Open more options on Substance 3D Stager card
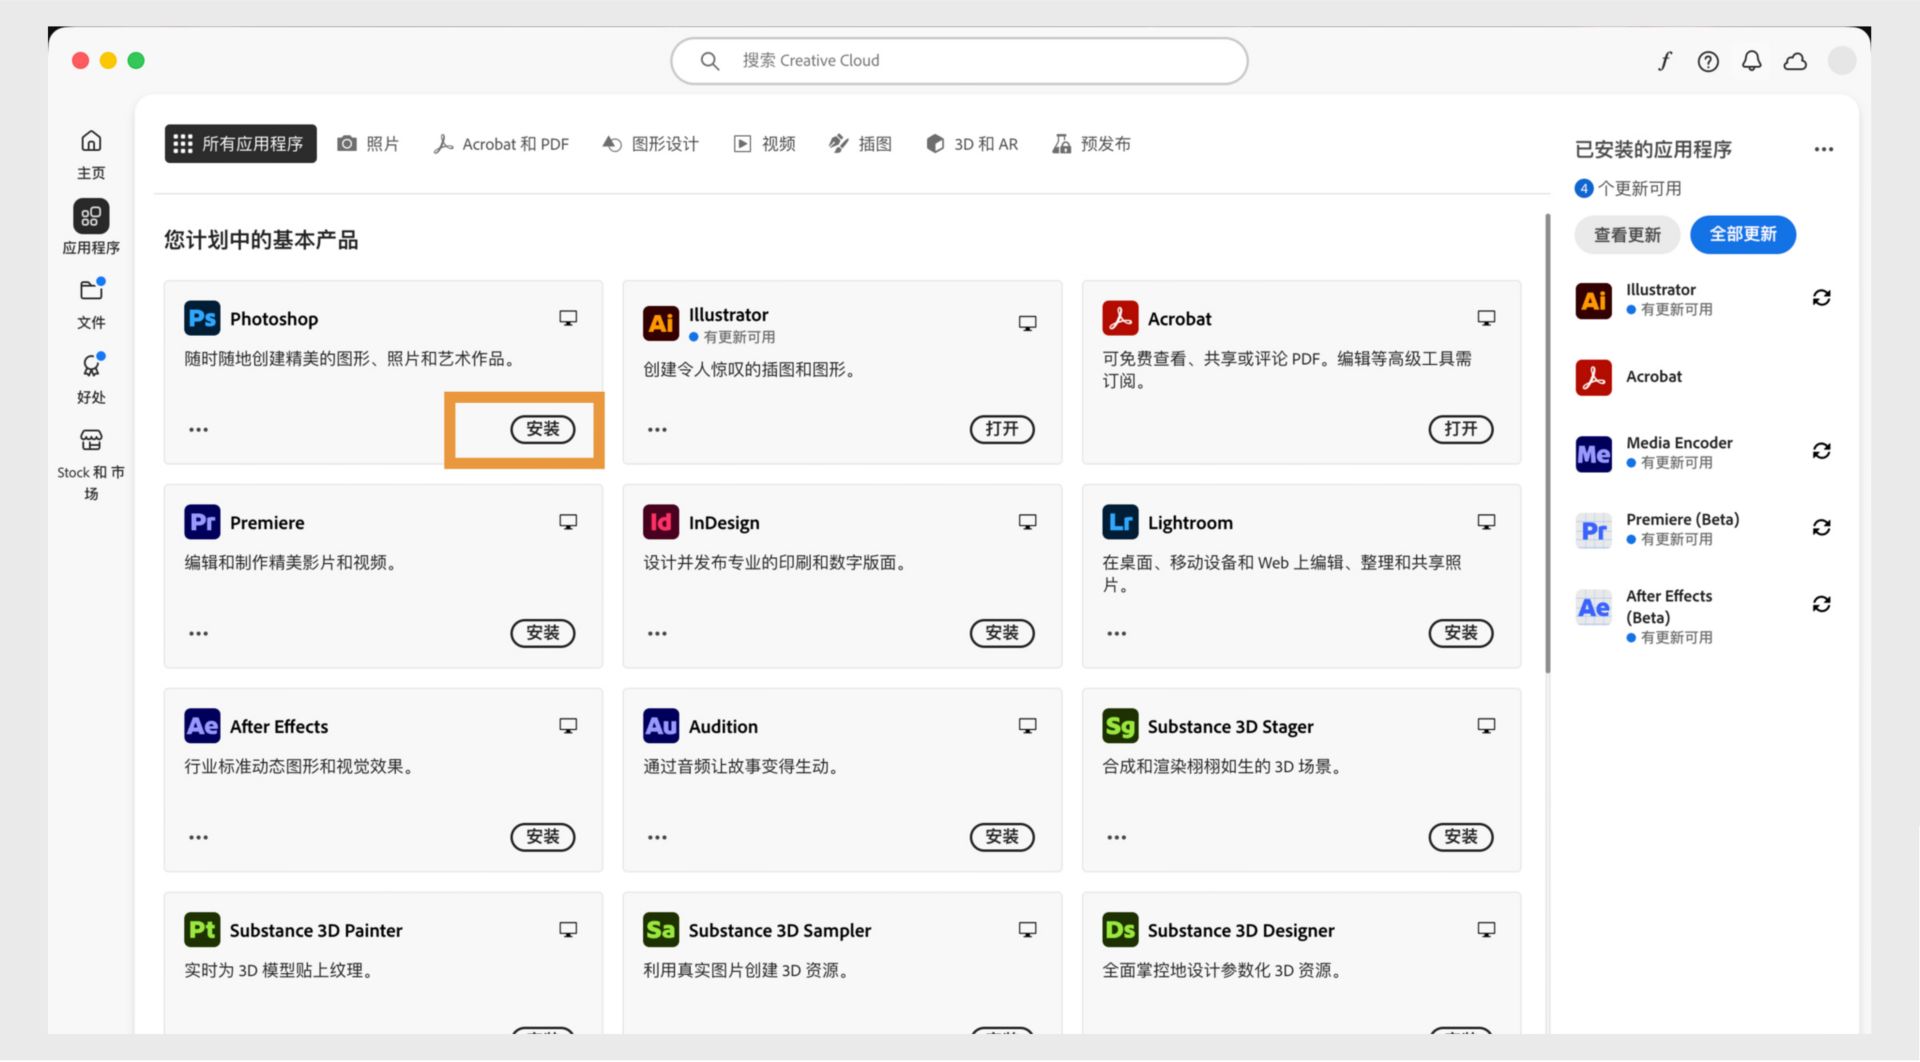Viewport: 1920px width, 1062px height. pos(1116,838)
